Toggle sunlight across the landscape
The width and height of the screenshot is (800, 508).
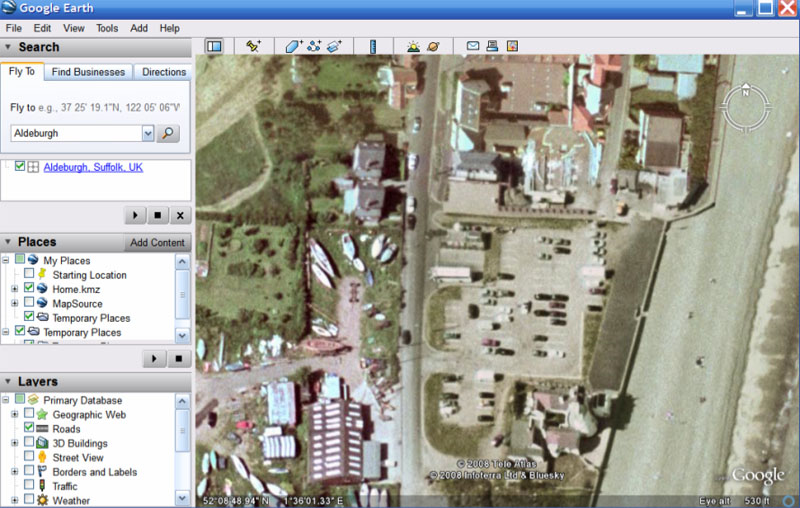coord(413,46)
